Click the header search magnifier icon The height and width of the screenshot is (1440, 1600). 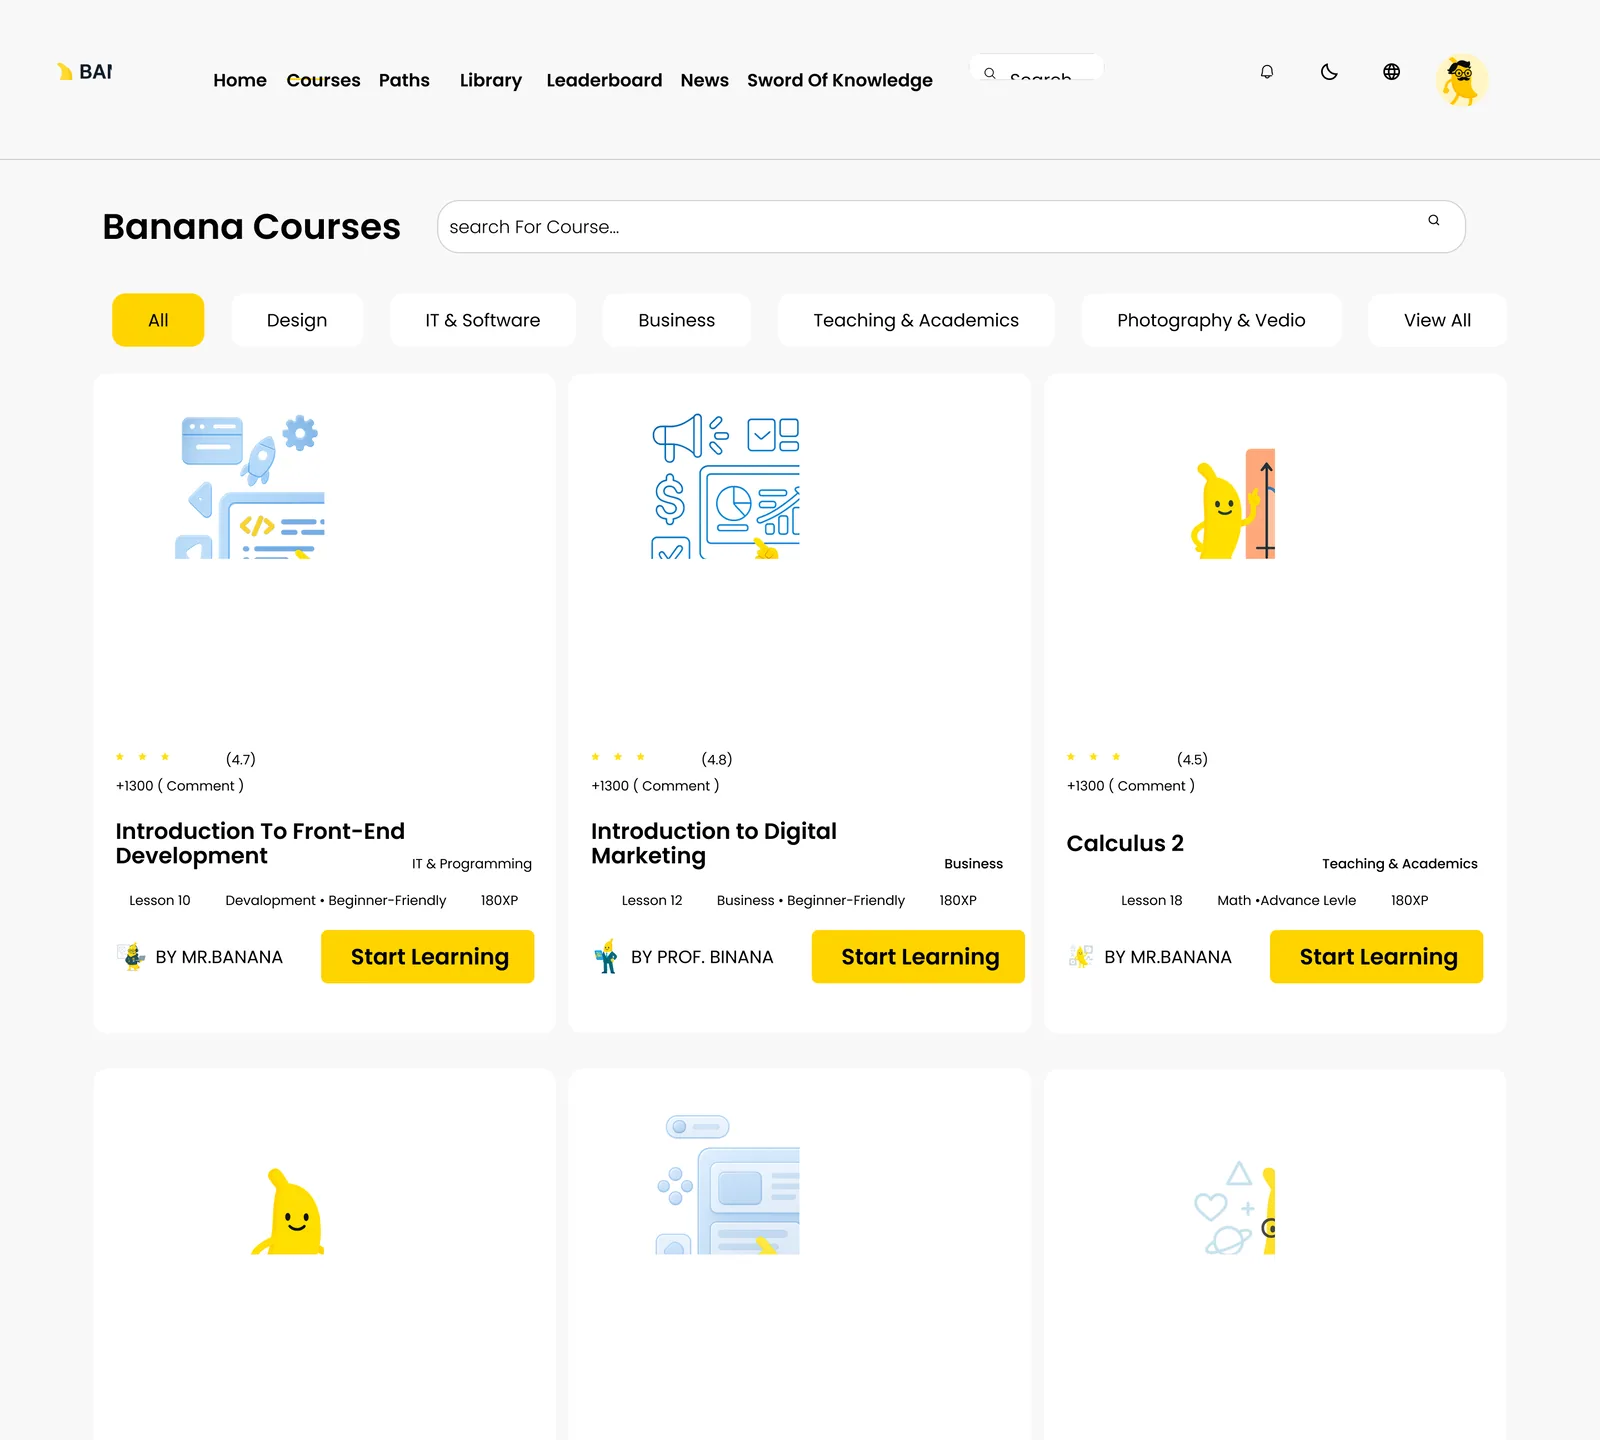pos(990,73)
